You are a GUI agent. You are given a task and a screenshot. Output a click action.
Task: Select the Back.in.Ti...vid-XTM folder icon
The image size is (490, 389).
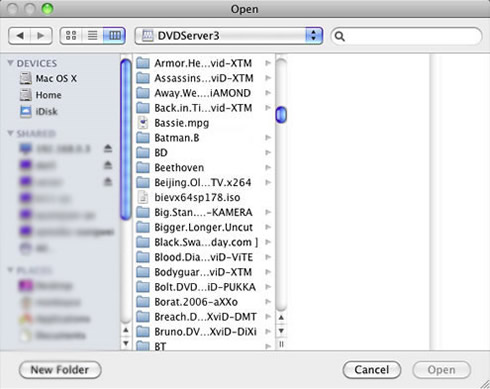143,108
